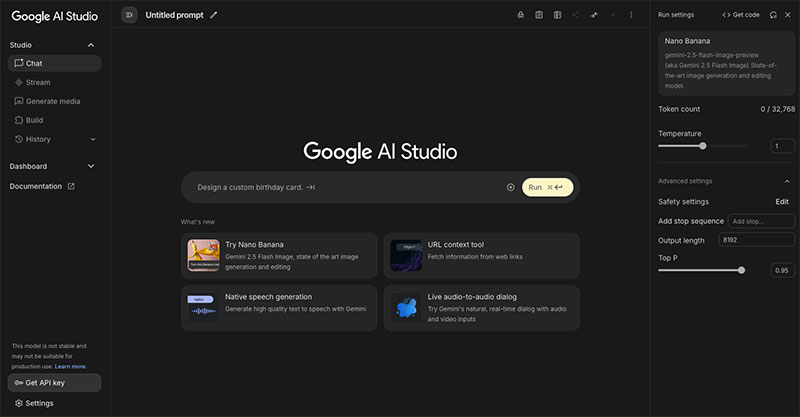The height and width of the screenshot is (417, 800).
Task: Click the Output length field
Action: 757,240
